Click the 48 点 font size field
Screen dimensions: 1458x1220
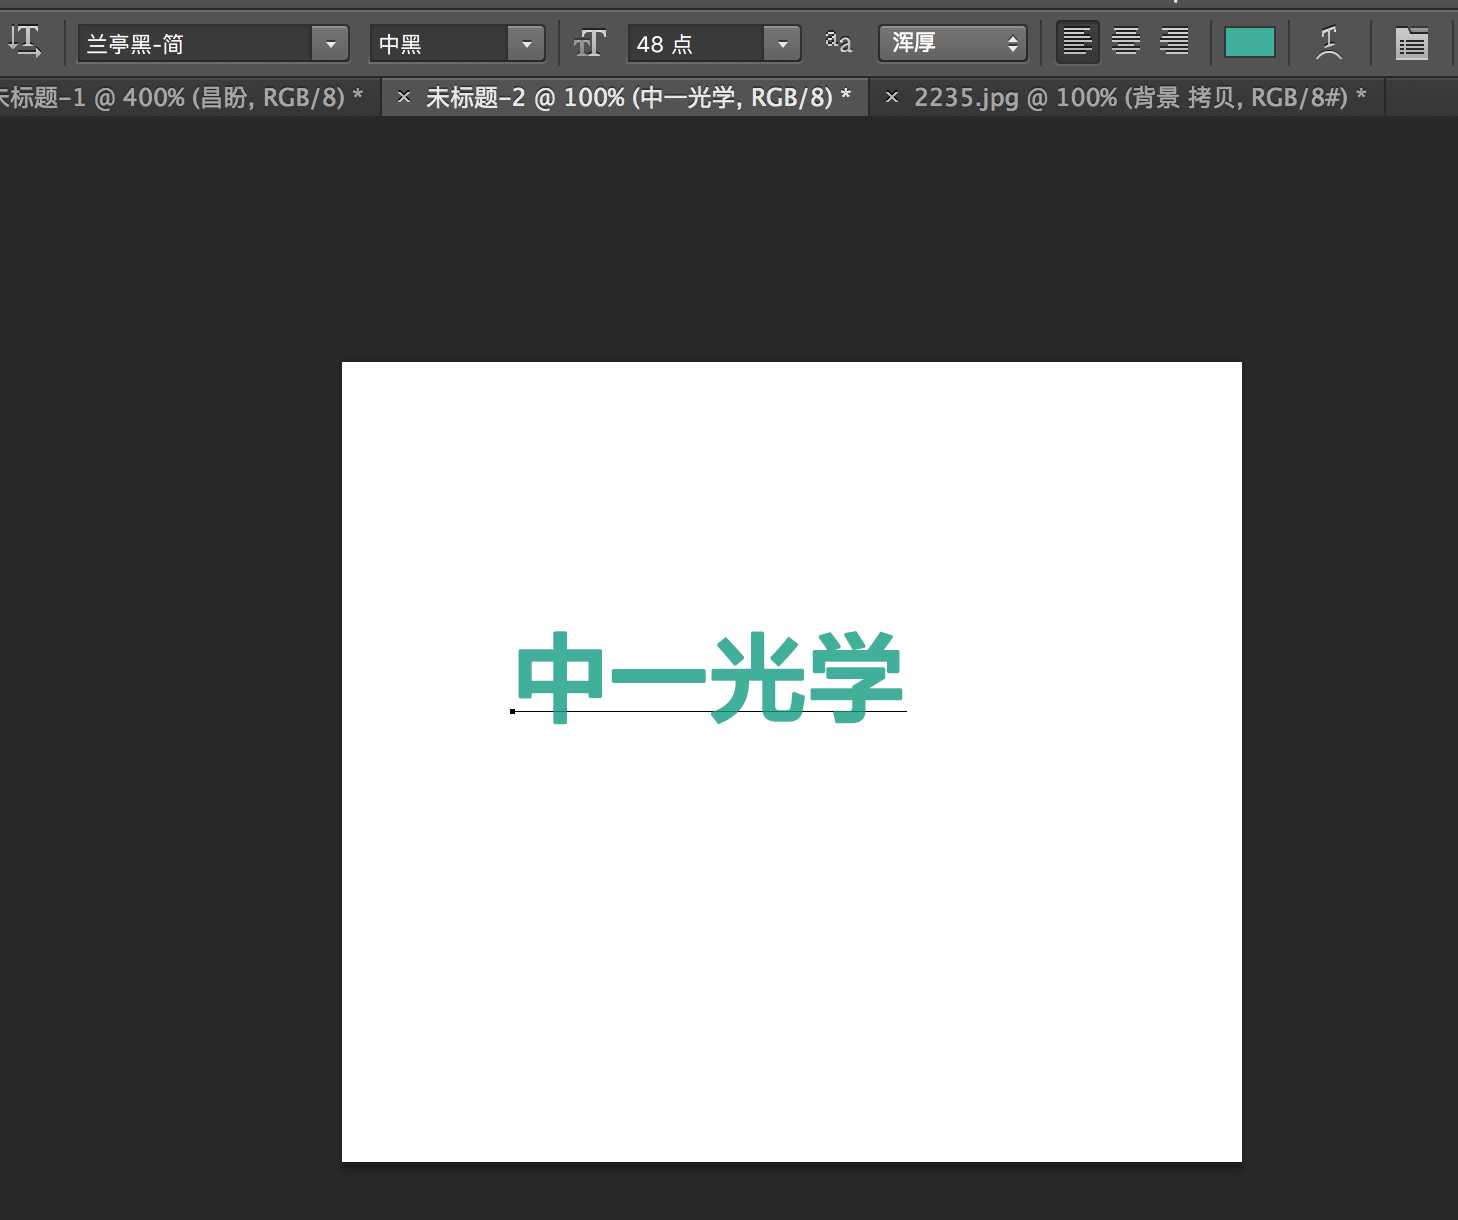point(696,44)
